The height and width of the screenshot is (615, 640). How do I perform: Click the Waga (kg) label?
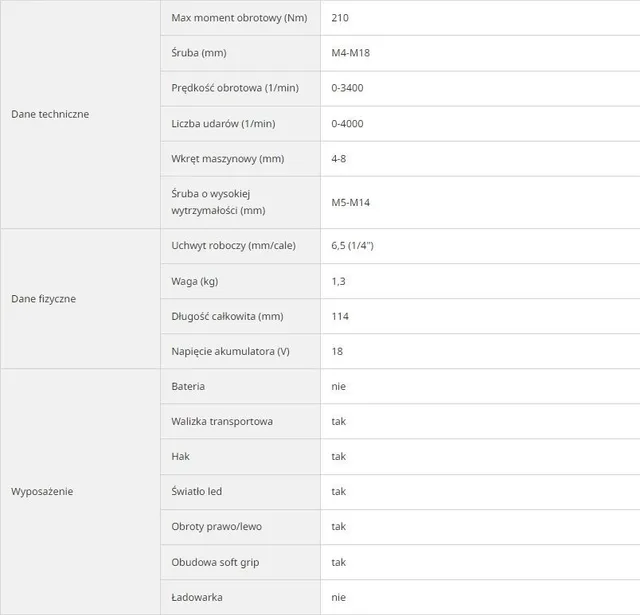tap(195, 281)
